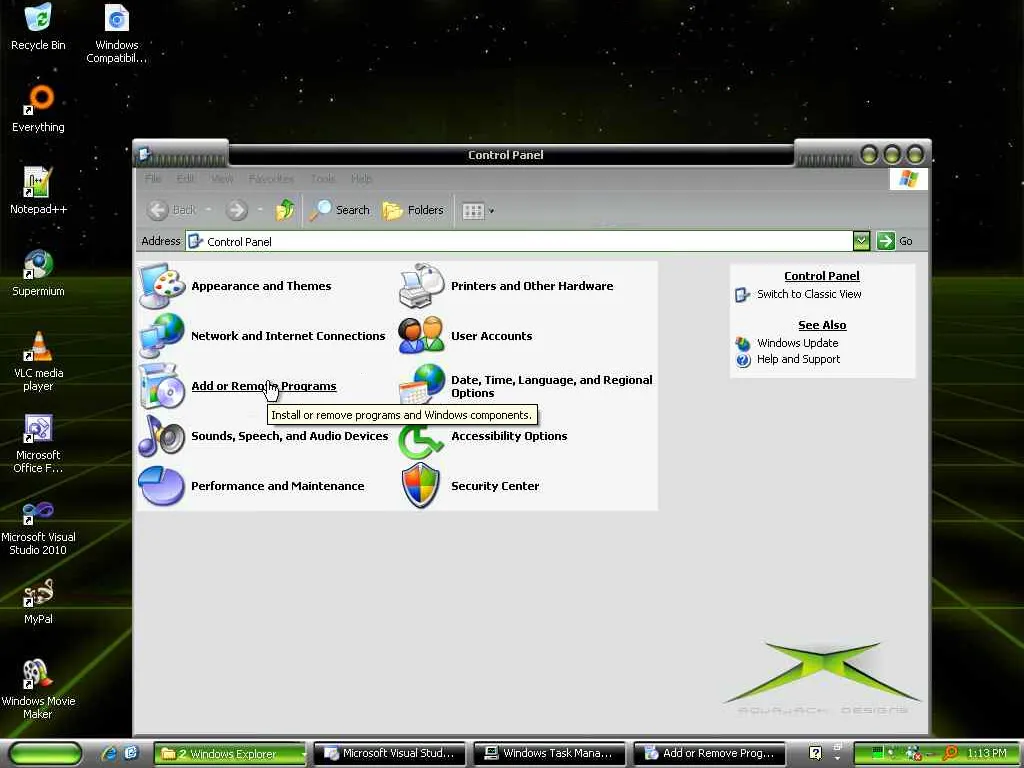
Task: Open the View menu
Action: tap(222, 178)
